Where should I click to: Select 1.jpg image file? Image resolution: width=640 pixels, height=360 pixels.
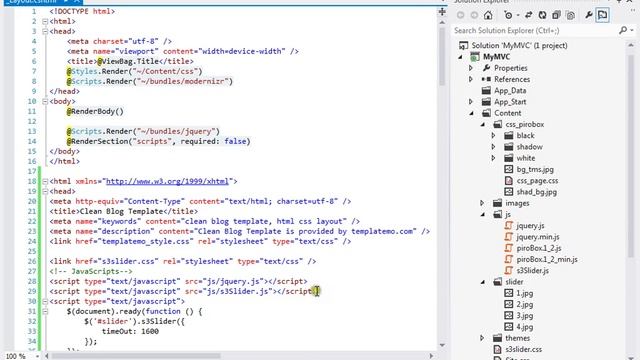pos(524,293)
